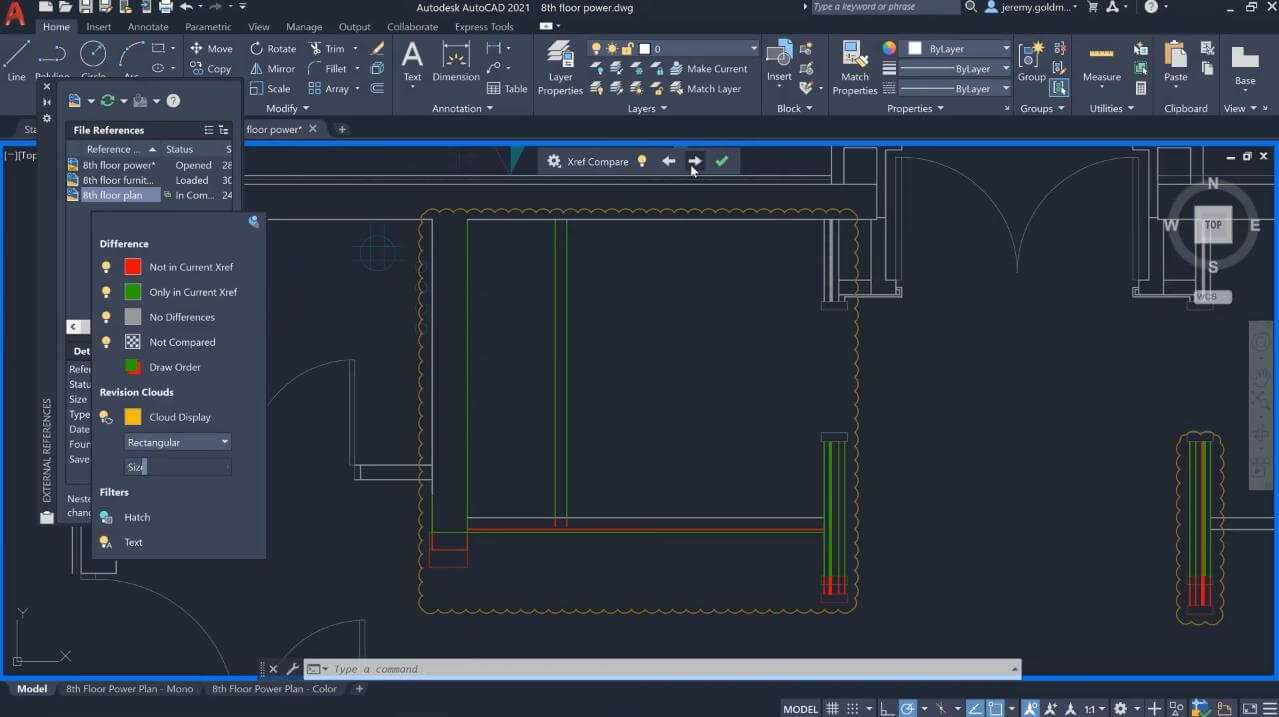The height and width of the screenshot is (717, 1279).
Task: Apply the Fillet tool
Action: click(x=328, y=69)
